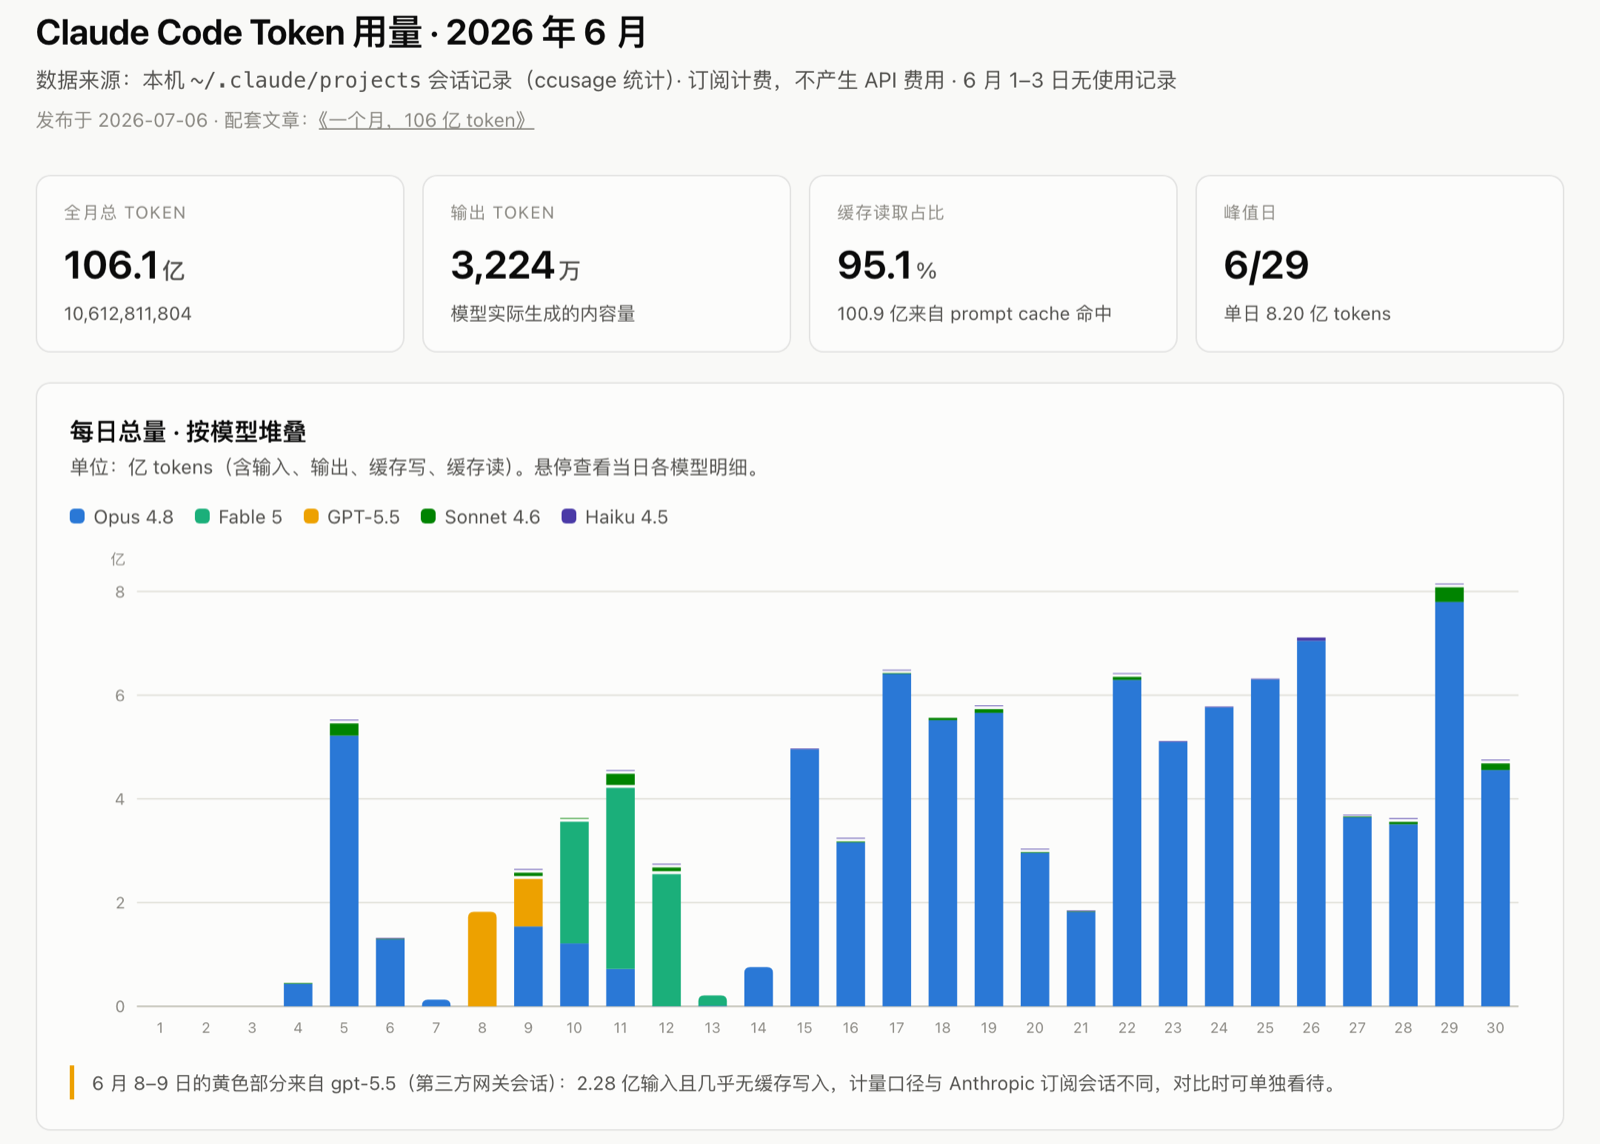1600x1144 pixels.
Task: Click the small teal bar for day 13
Action: click(712, 1001)
